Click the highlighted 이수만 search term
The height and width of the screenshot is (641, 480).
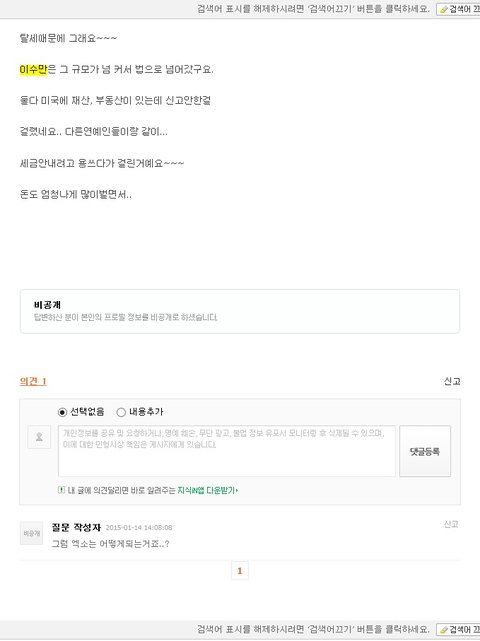tap(34, 69)
